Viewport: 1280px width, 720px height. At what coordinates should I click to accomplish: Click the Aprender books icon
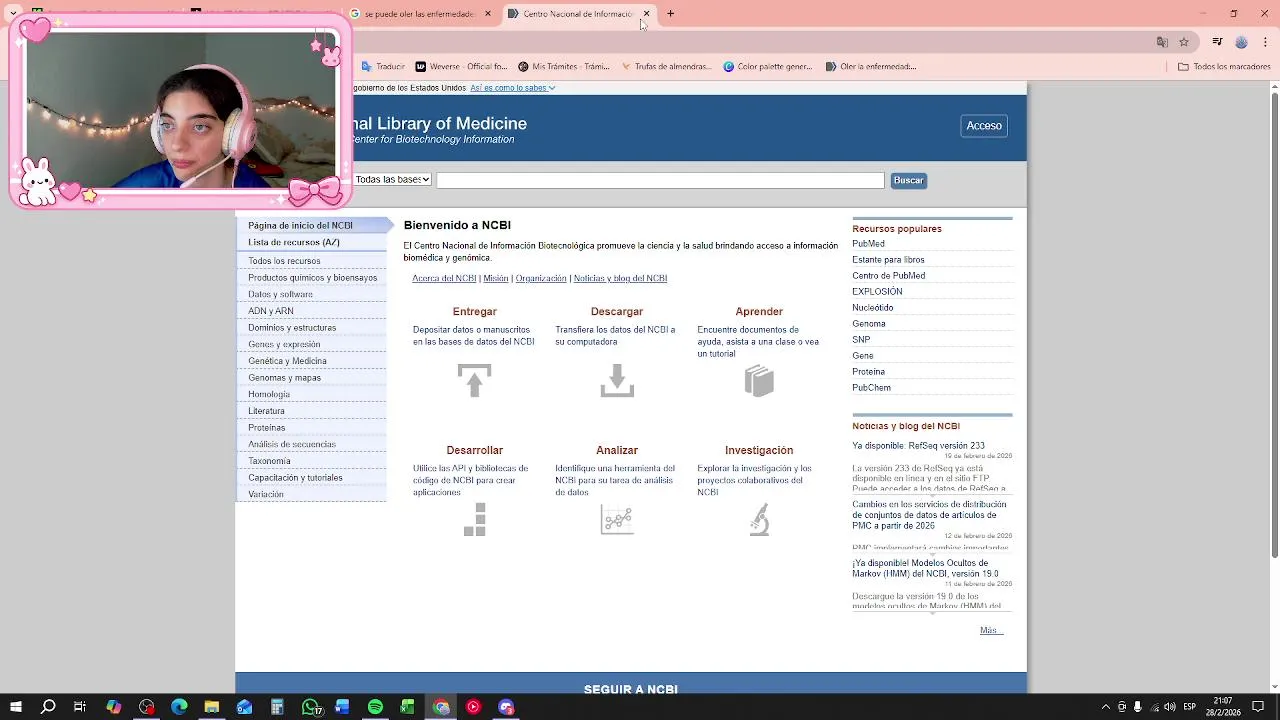pos(759,381)
